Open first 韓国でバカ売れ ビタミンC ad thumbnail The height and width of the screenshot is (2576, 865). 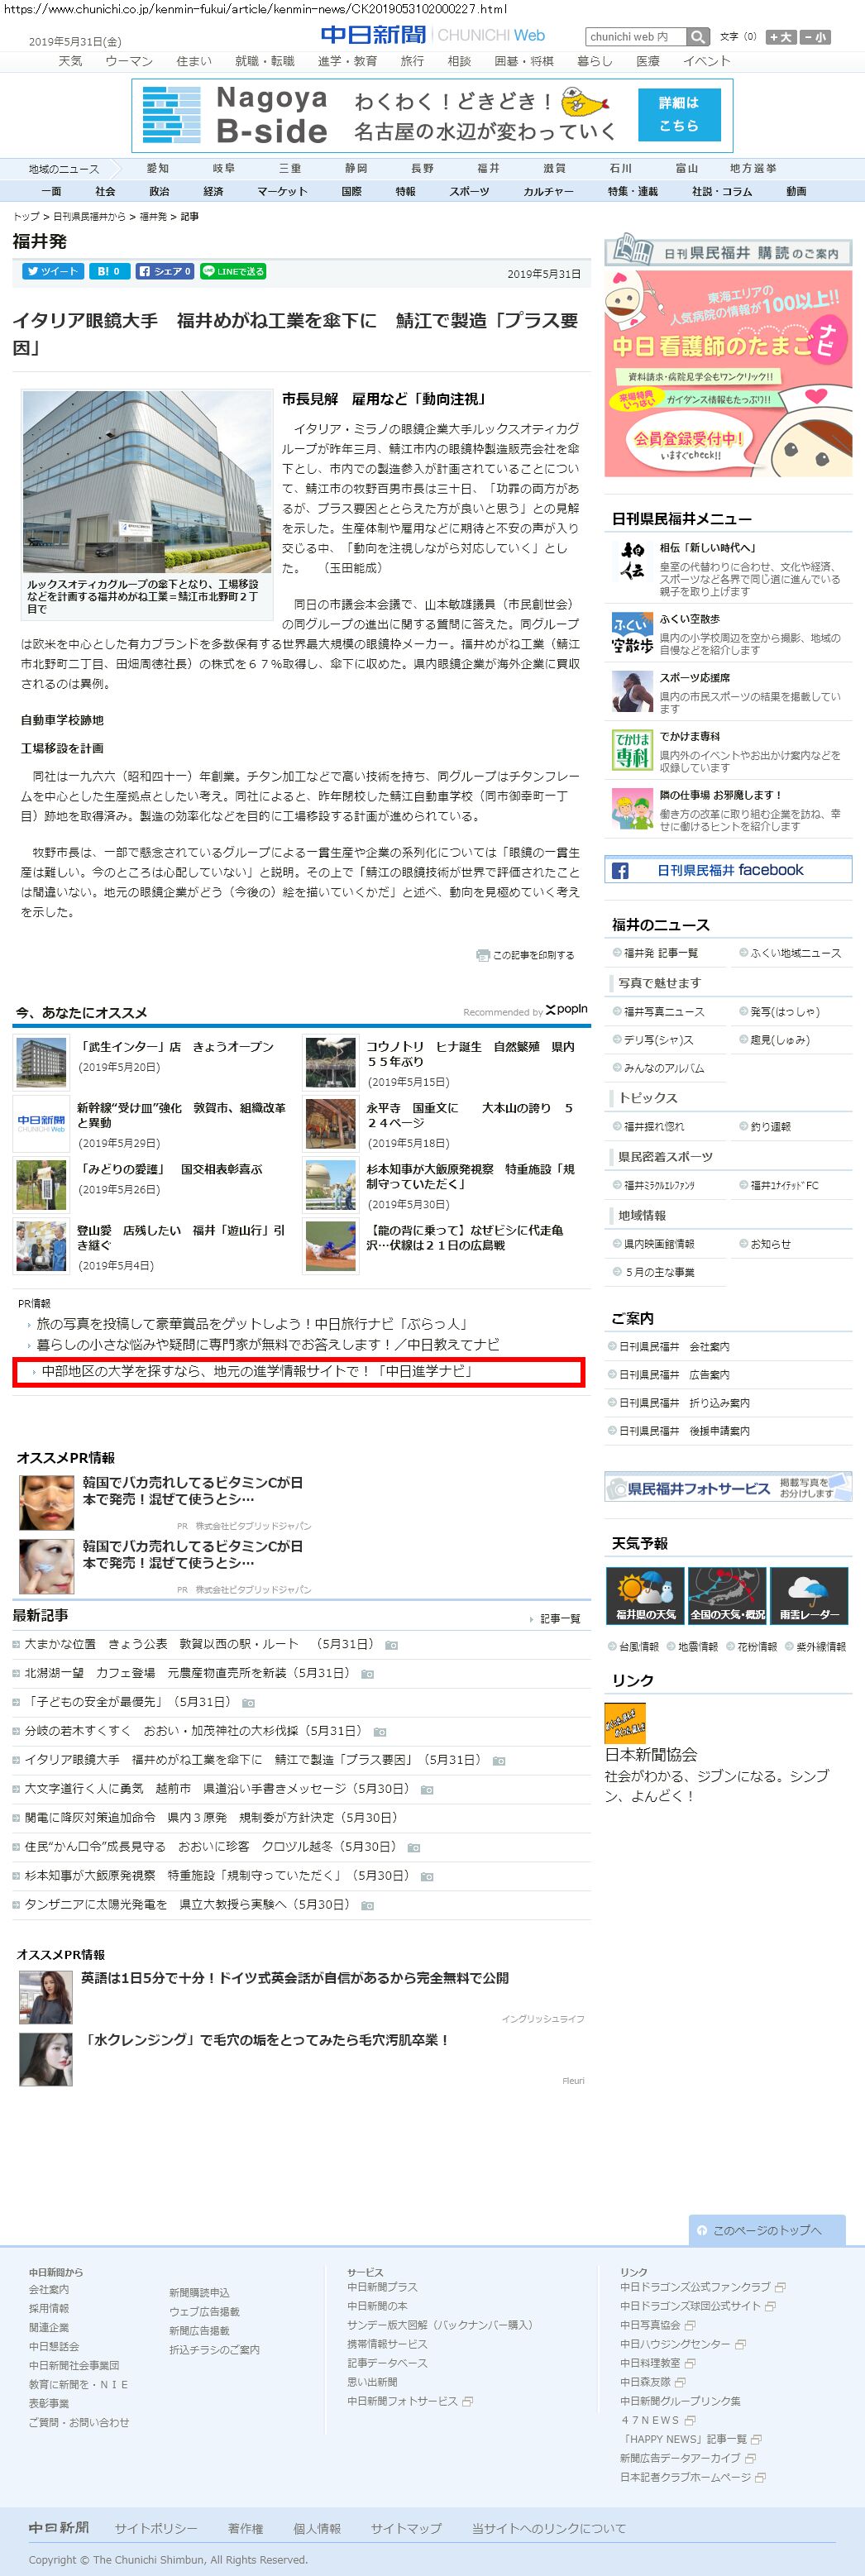[46, 1502]
